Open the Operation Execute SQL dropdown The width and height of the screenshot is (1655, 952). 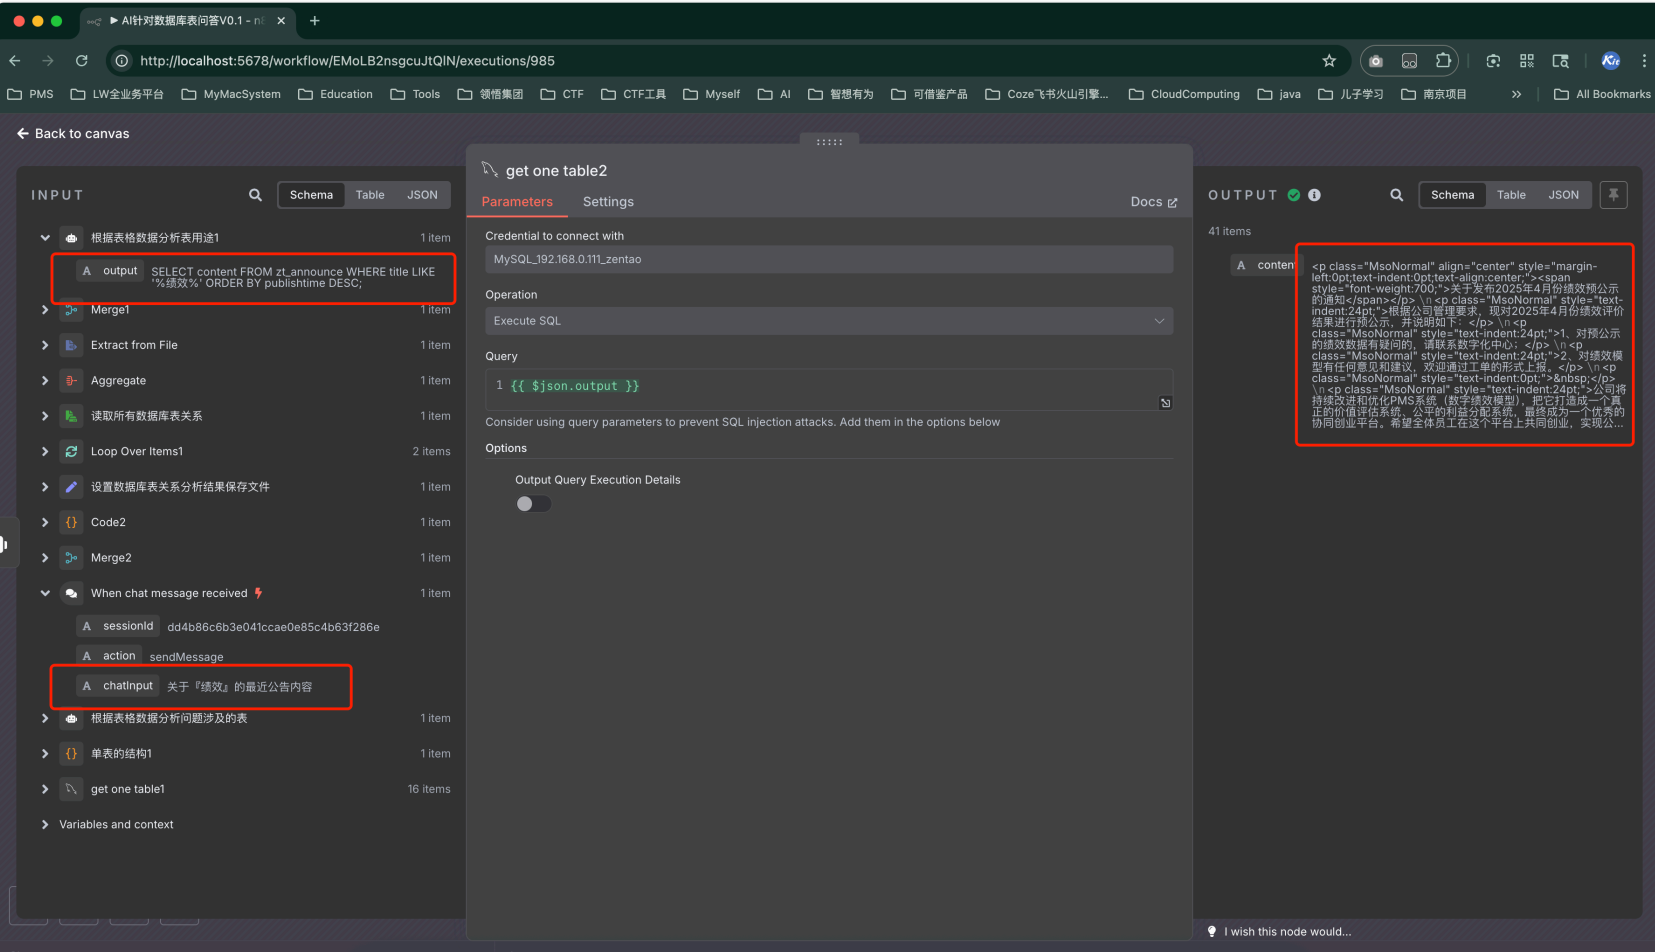coord(829,321)
